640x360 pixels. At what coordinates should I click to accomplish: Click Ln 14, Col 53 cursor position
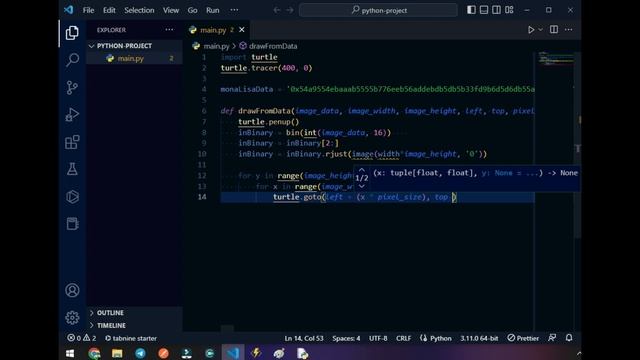click(x=304, y=338)
